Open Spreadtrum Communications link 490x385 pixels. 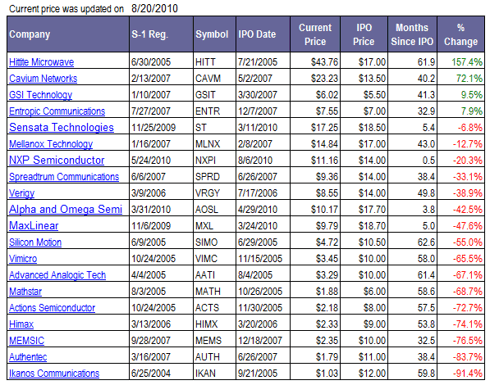tap(64, 177)
